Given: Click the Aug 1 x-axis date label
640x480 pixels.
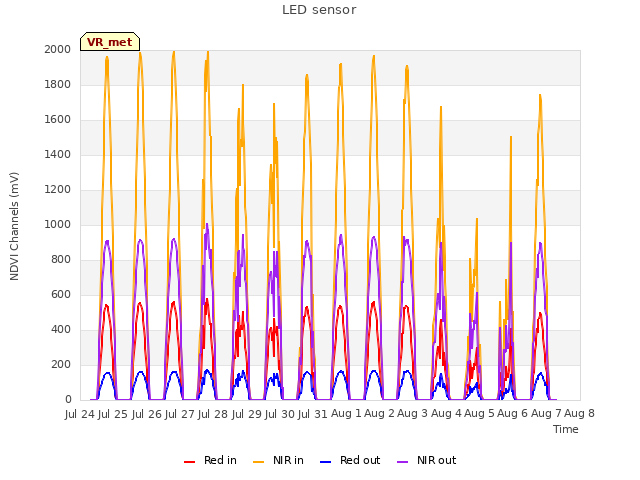Looking at the screenshot, I should click(346, 414).
